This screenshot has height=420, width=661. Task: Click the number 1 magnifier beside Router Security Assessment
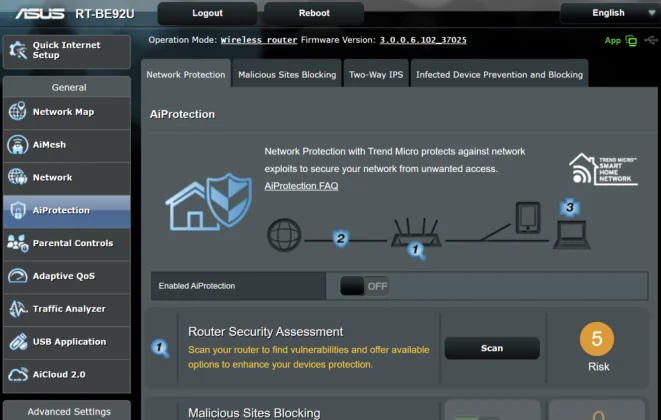click(160, 348)
